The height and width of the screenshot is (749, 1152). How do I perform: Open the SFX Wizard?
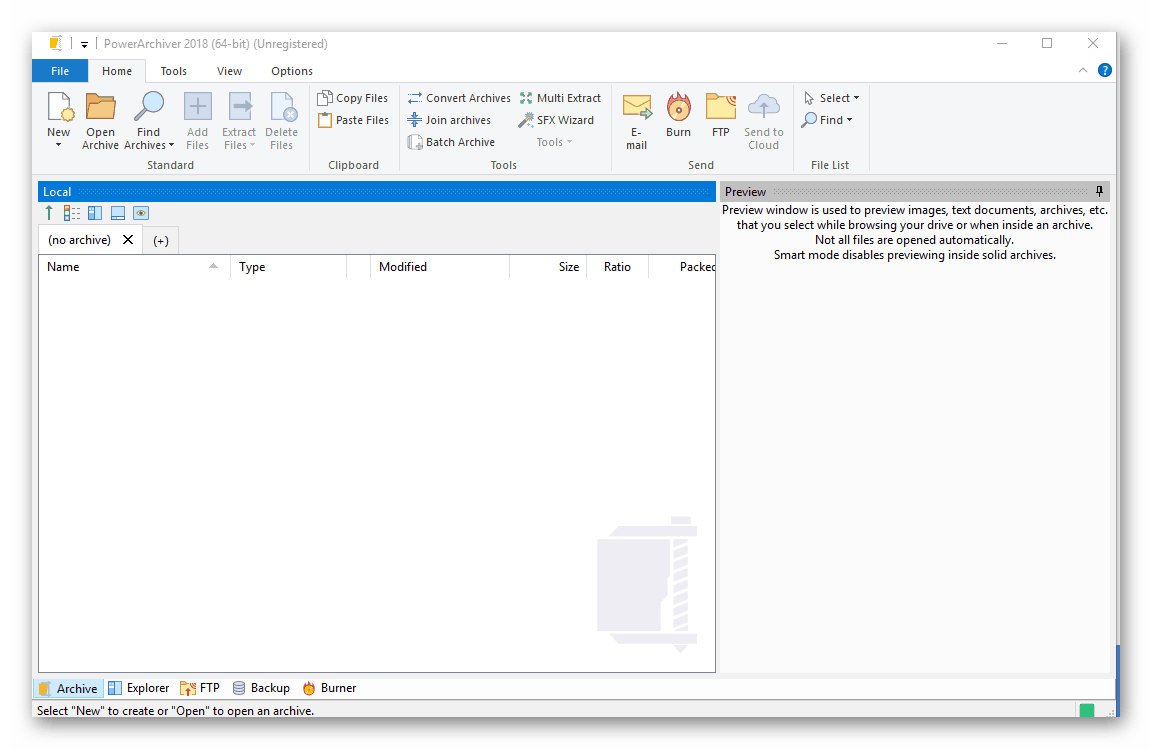tap(556, 120)
